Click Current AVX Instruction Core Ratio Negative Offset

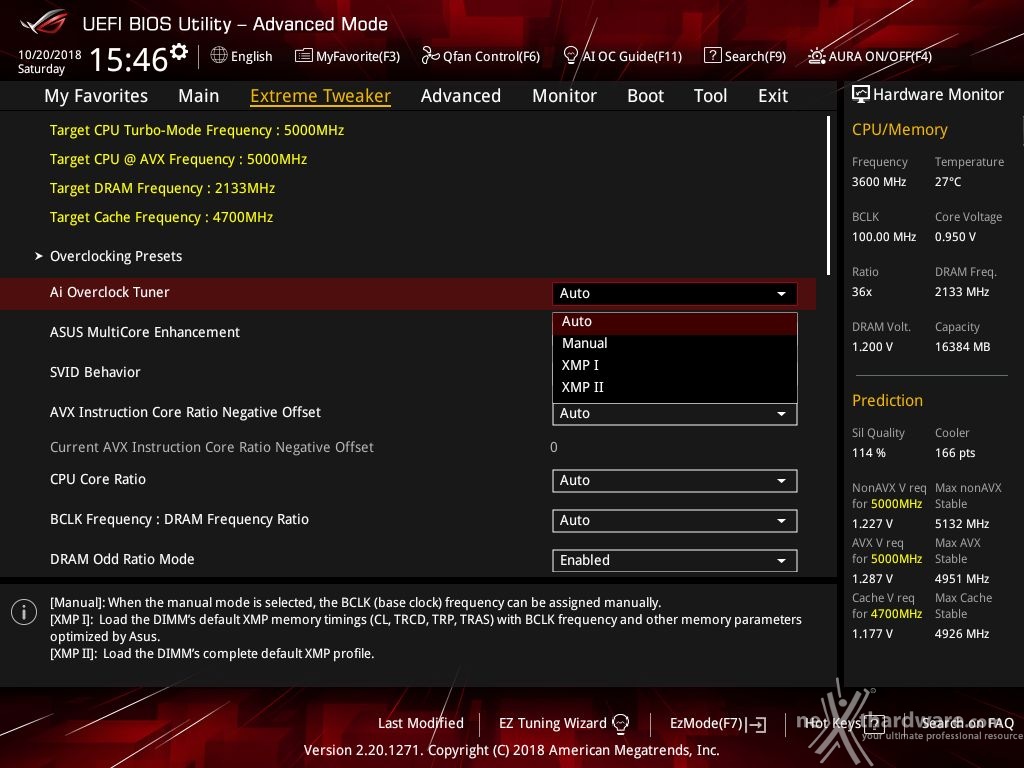pyautogui.click(x=212, y=447)
